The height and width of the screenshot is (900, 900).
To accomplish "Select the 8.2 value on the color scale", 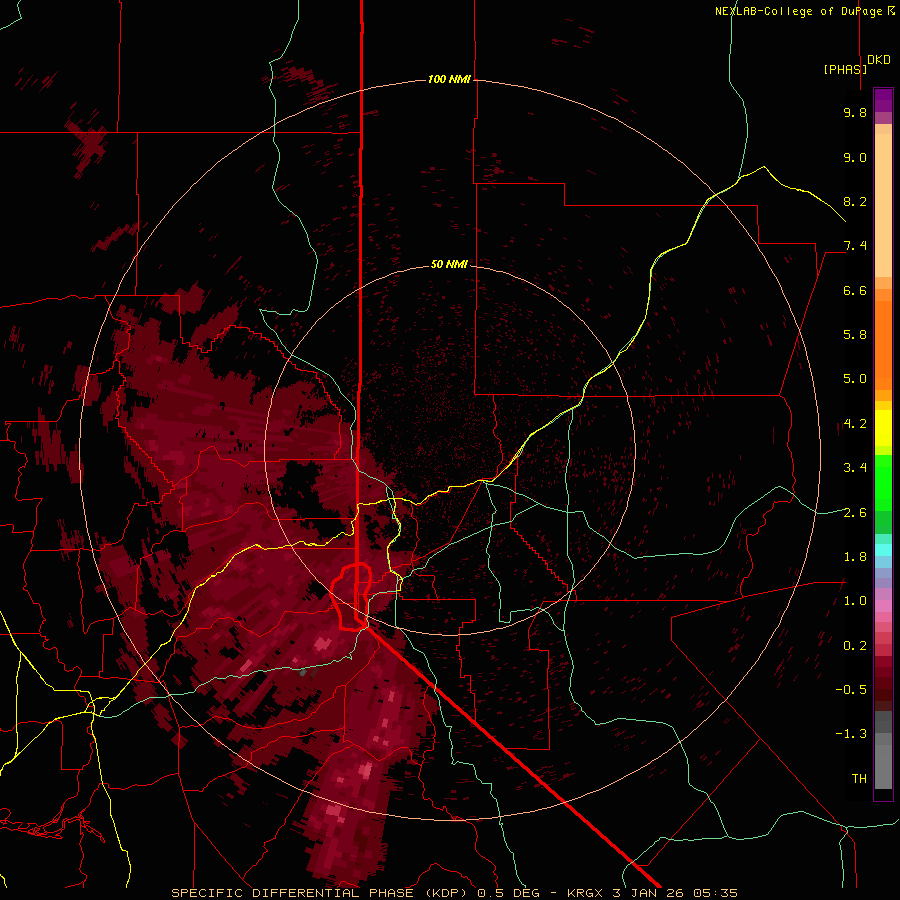I will tap(855, 201).
